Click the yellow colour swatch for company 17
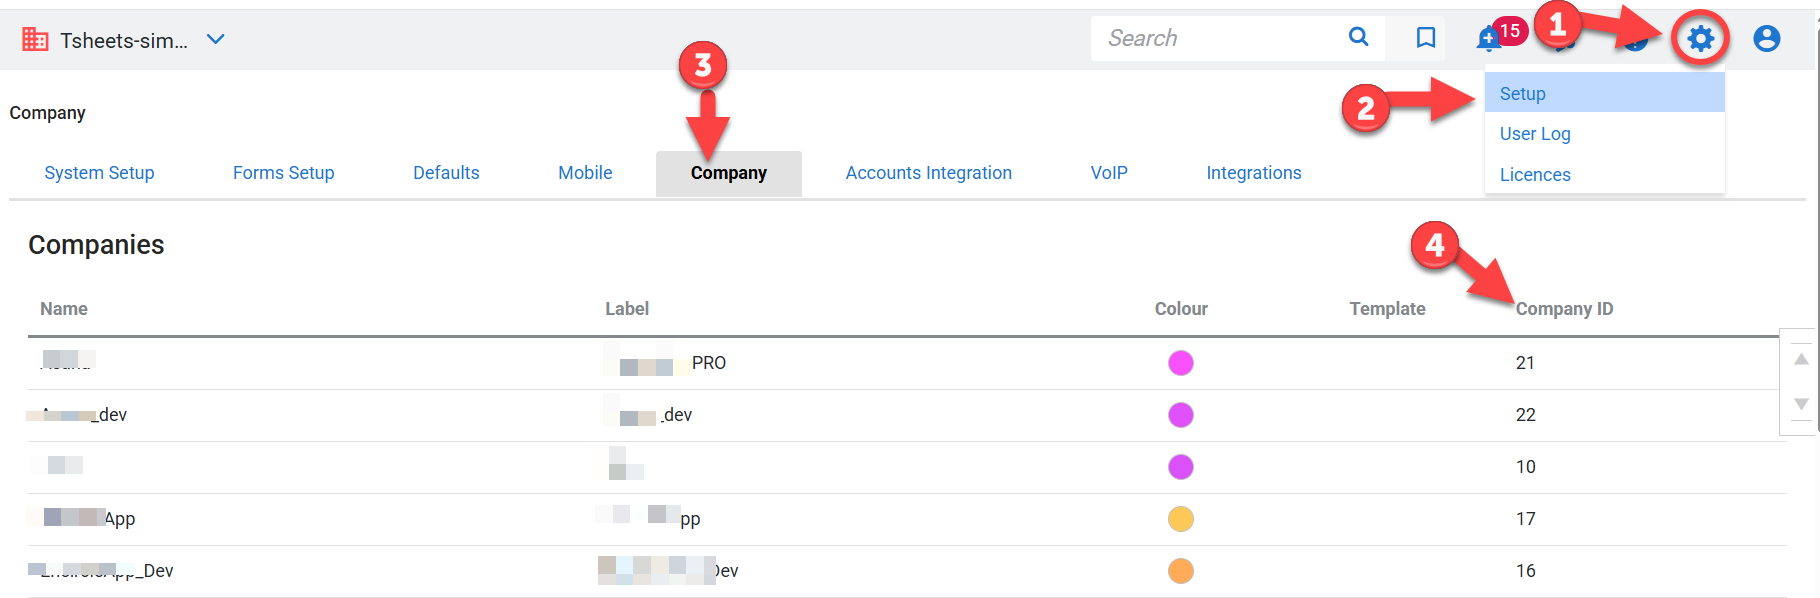 (x=1180, y=519)
